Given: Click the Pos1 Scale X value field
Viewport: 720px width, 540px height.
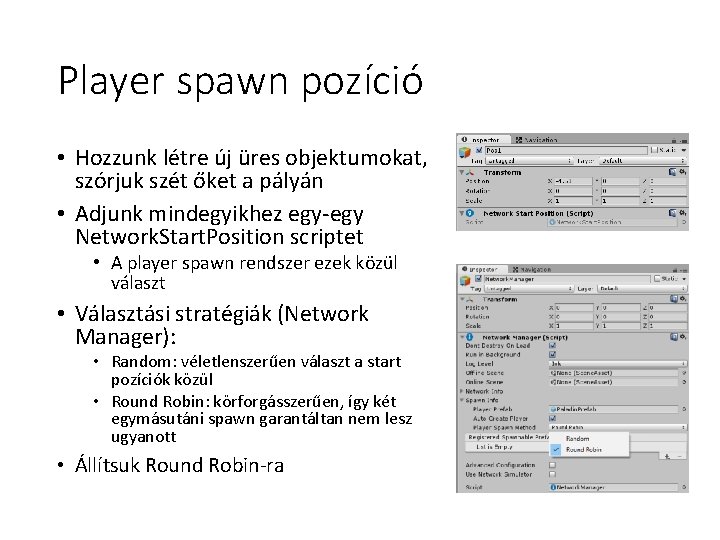Looking at the screenshot, I should [x=573, y=201].
